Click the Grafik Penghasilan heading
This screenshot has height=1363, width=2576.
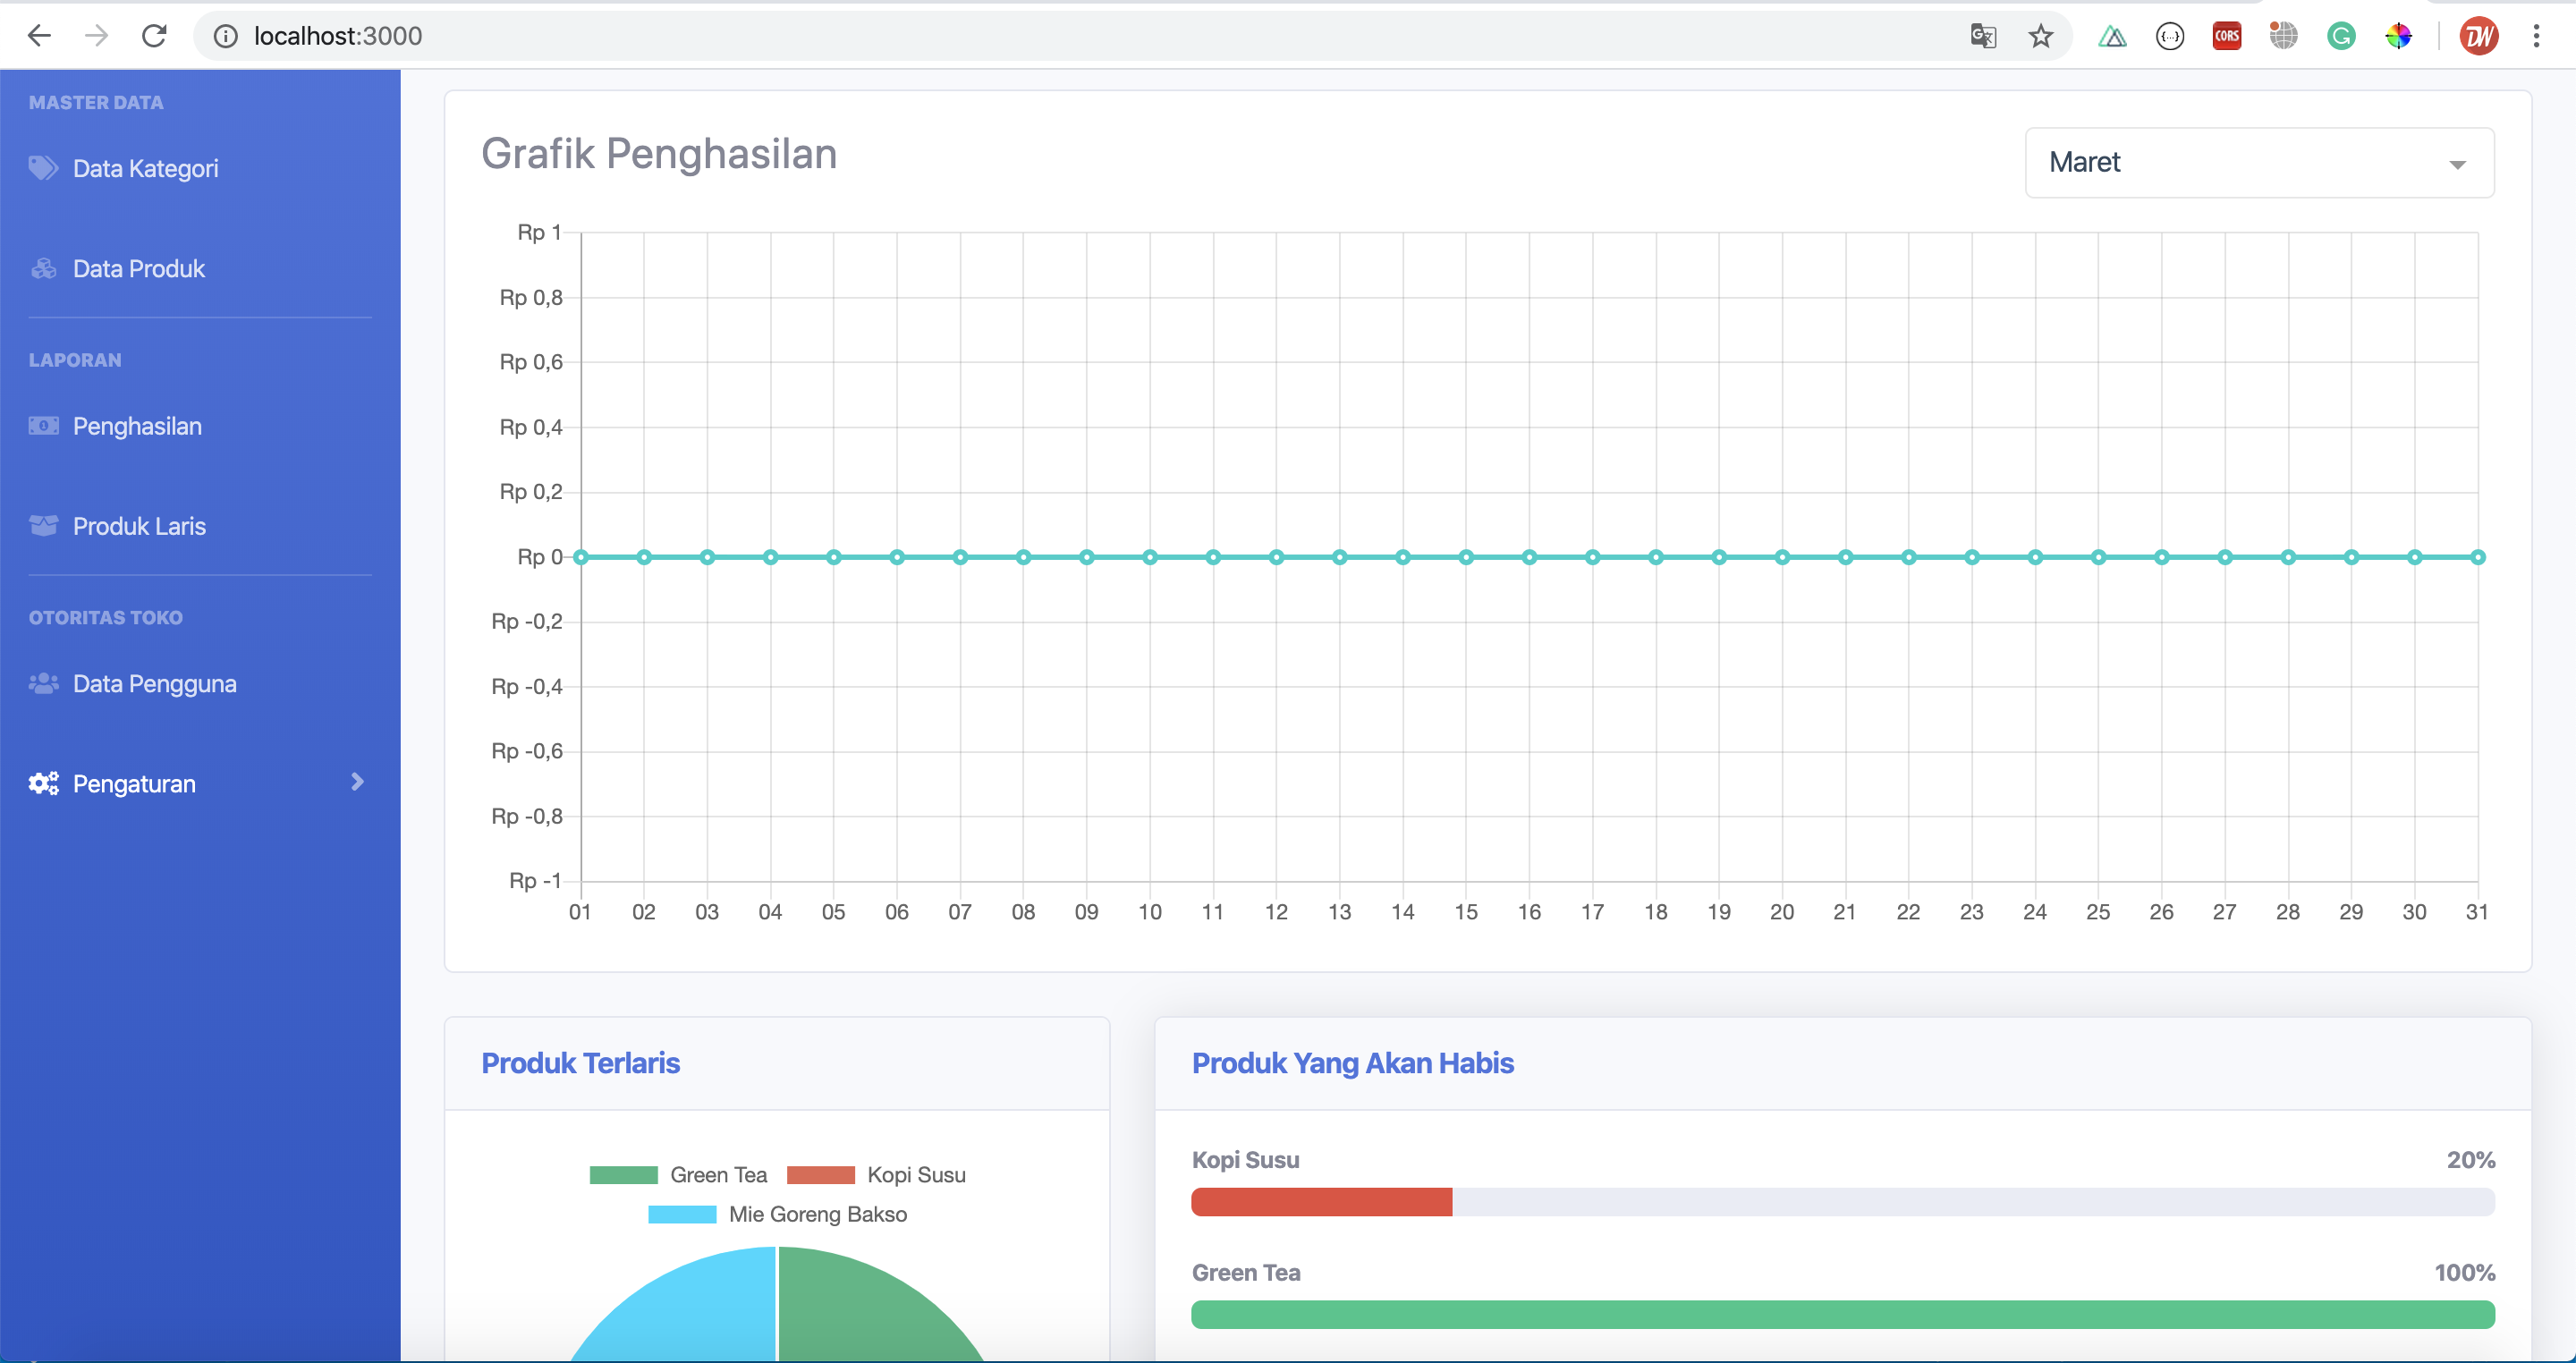point(659,154)
